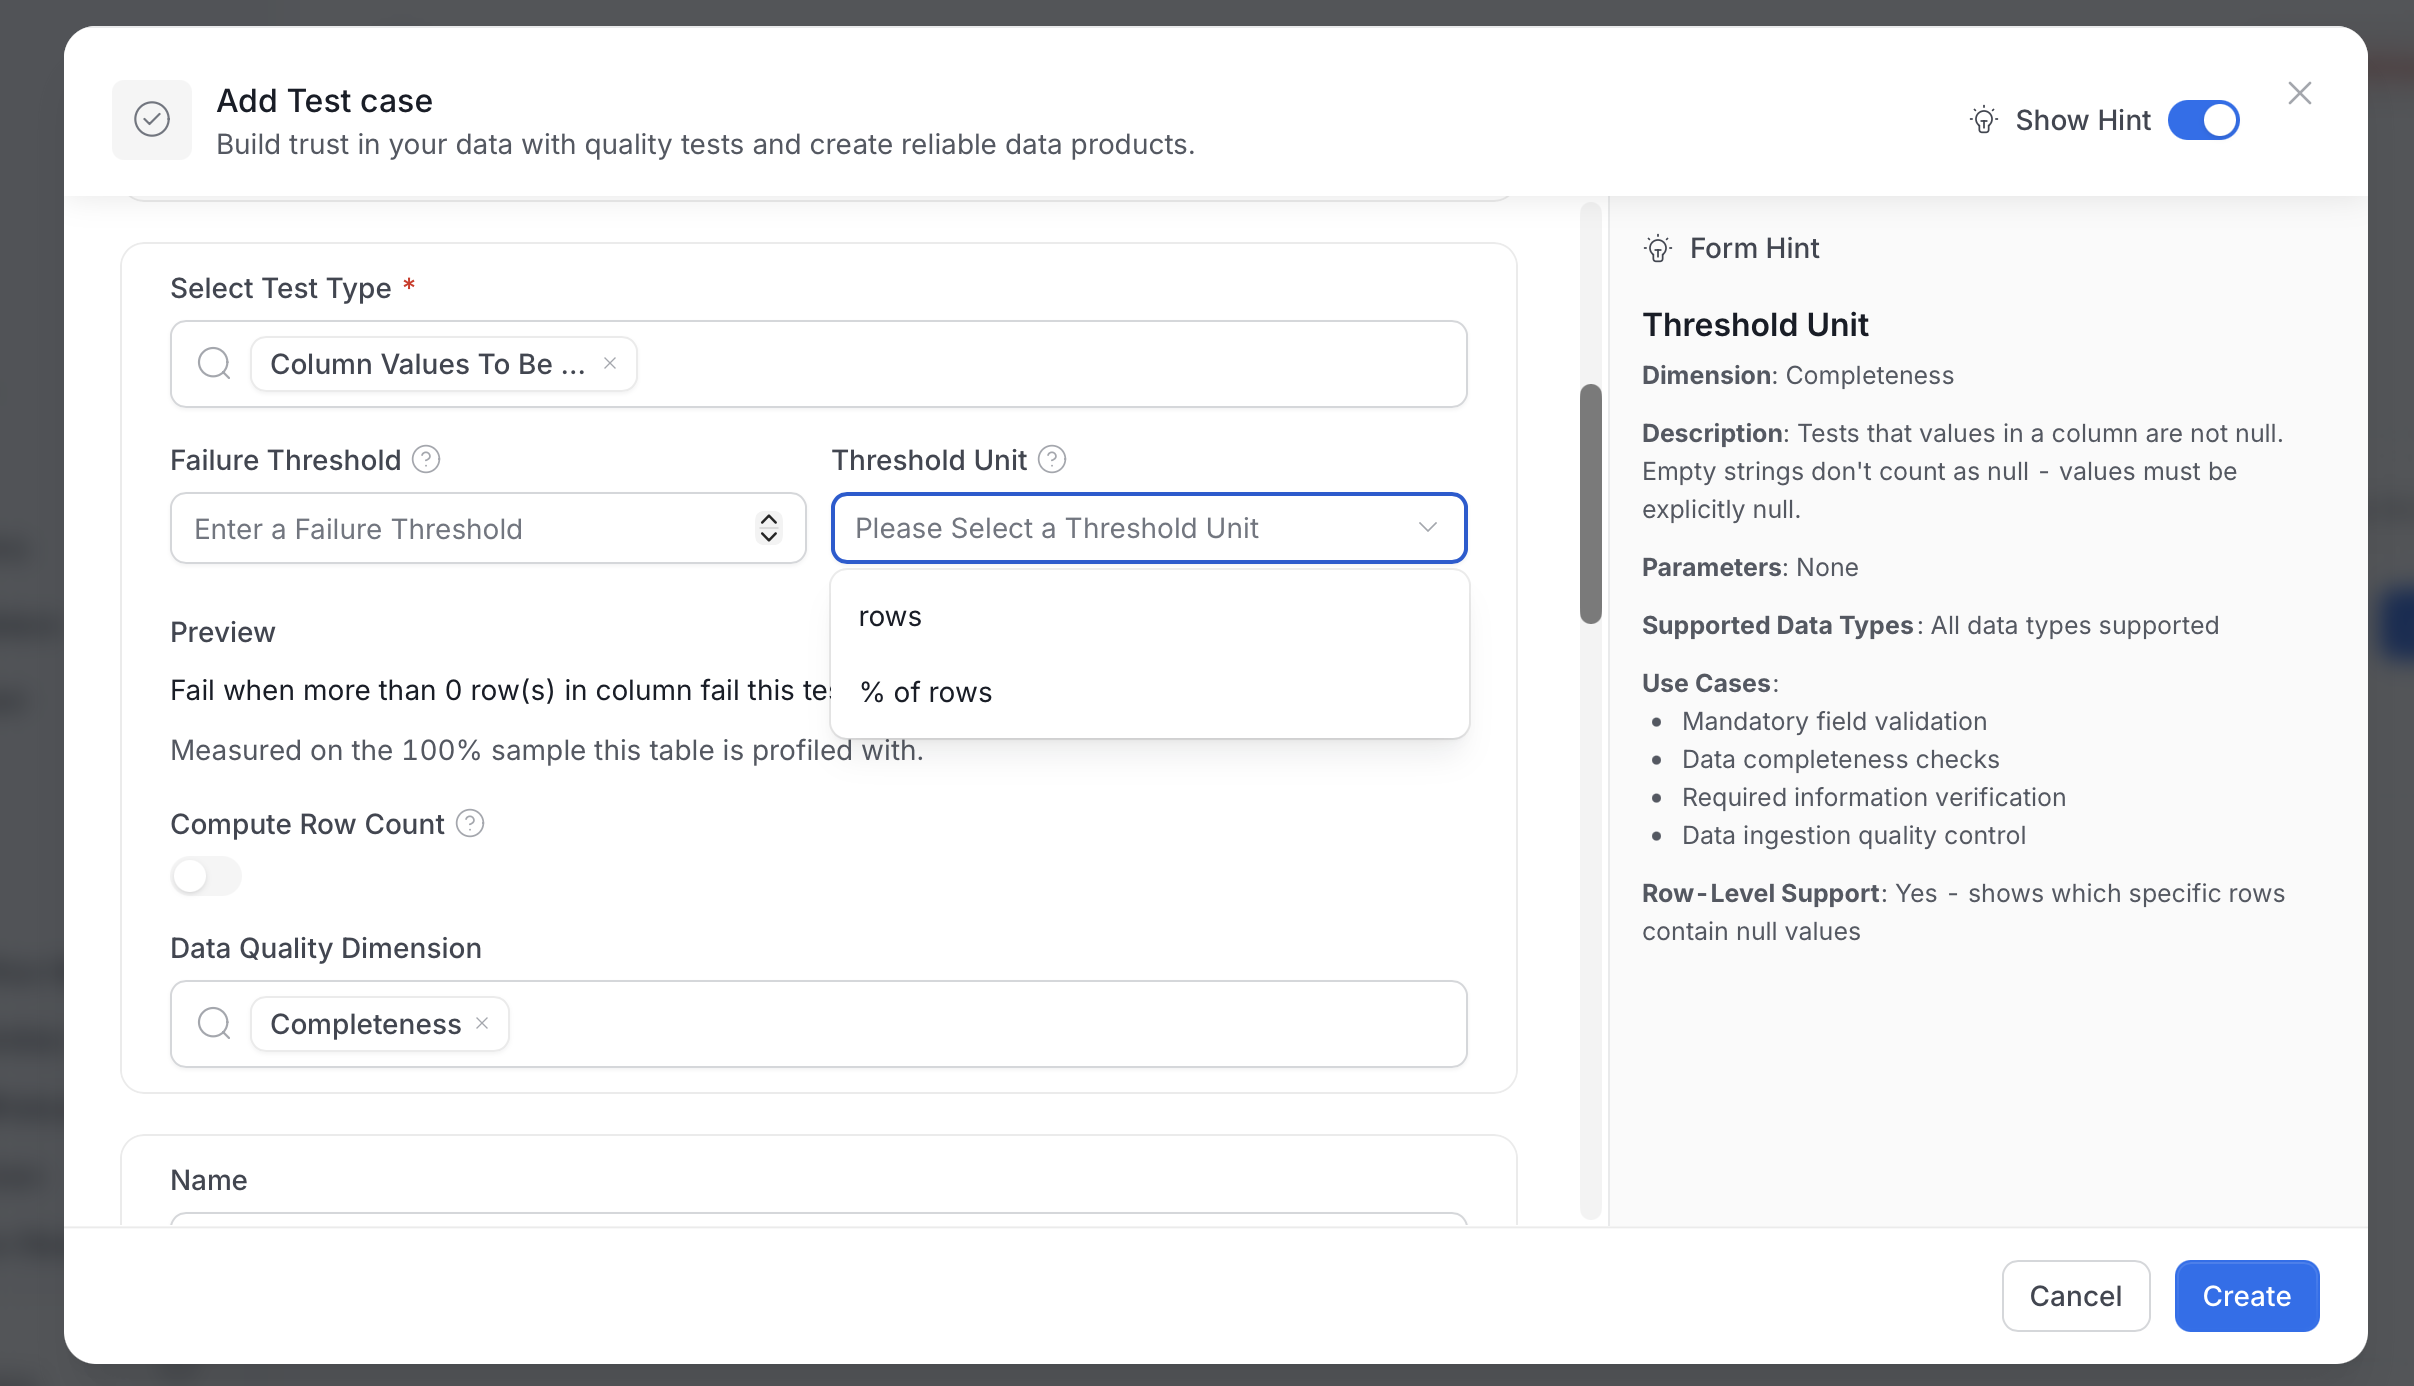
Task: Turn off the Show Hint toggle
Action: tap(2203, 120)
